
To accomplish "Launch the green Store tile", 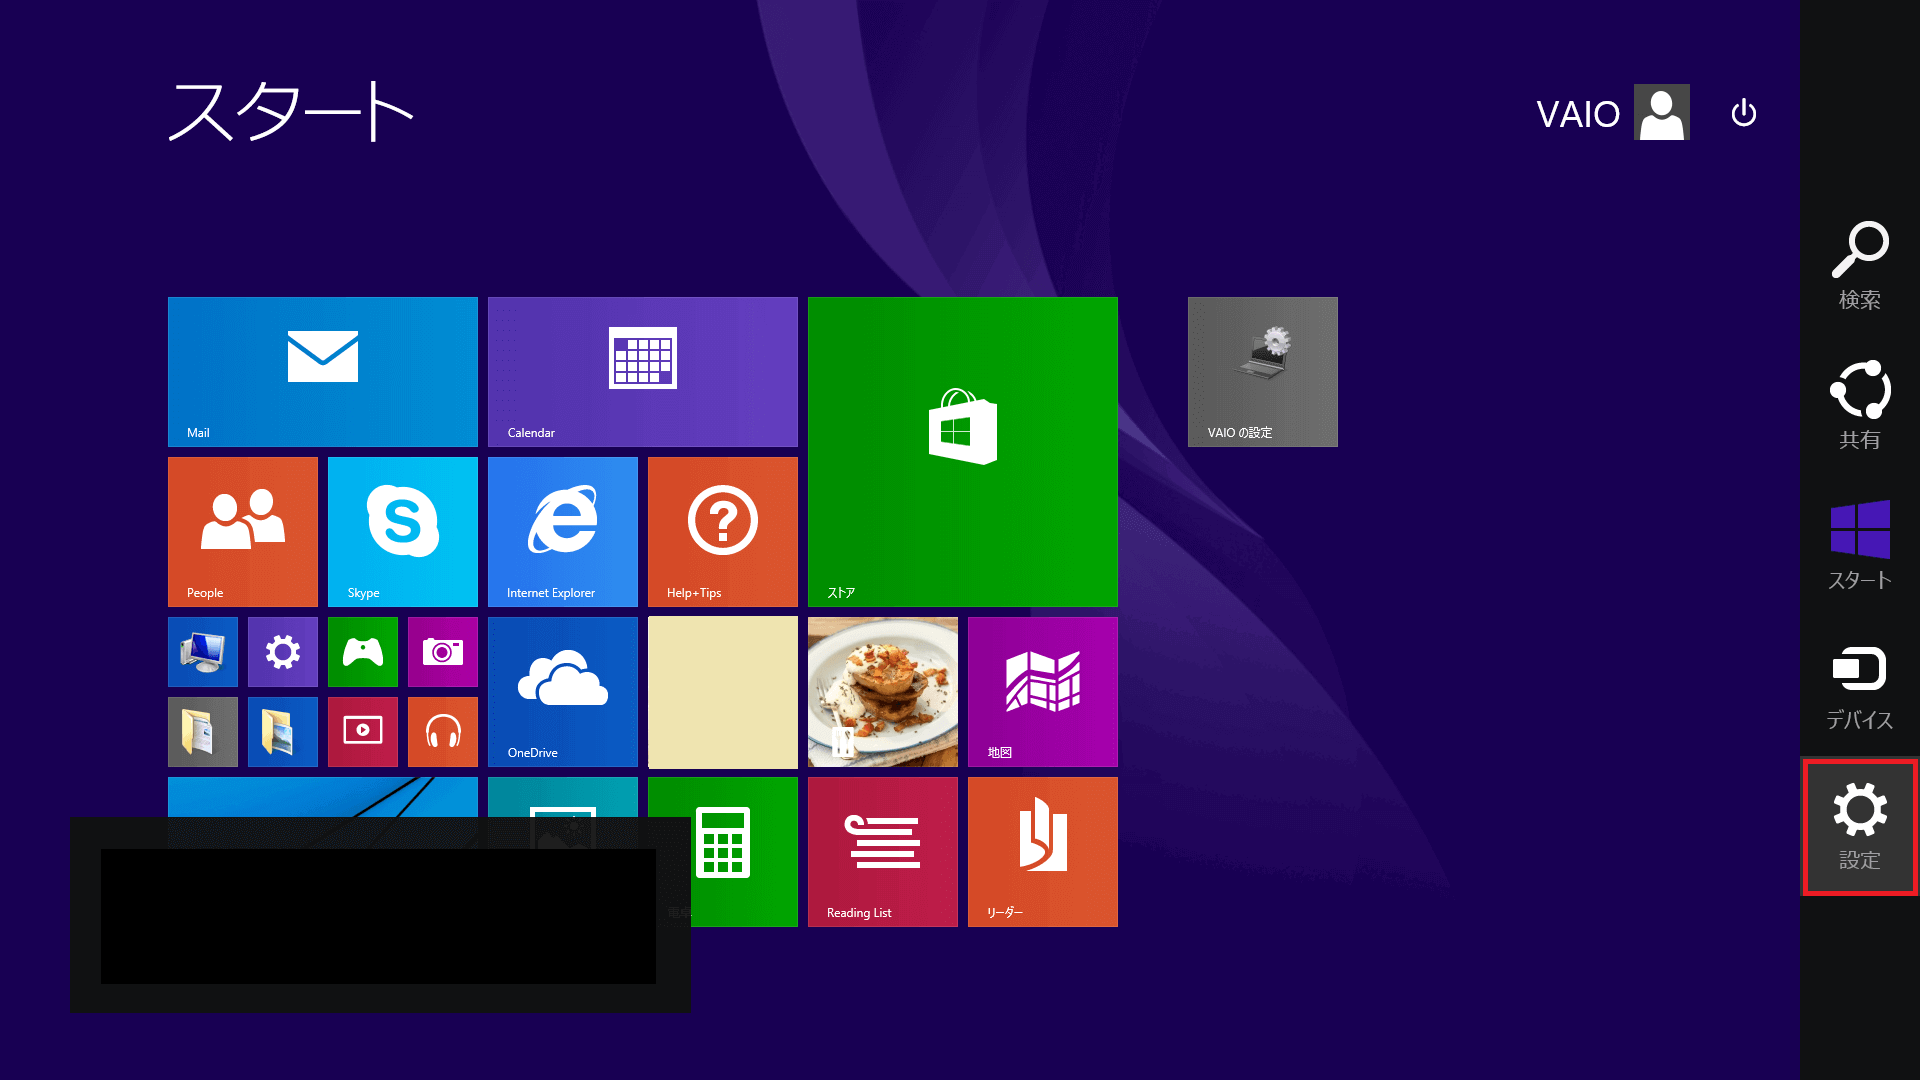I will pyautogui.click(x=963, y=452).
